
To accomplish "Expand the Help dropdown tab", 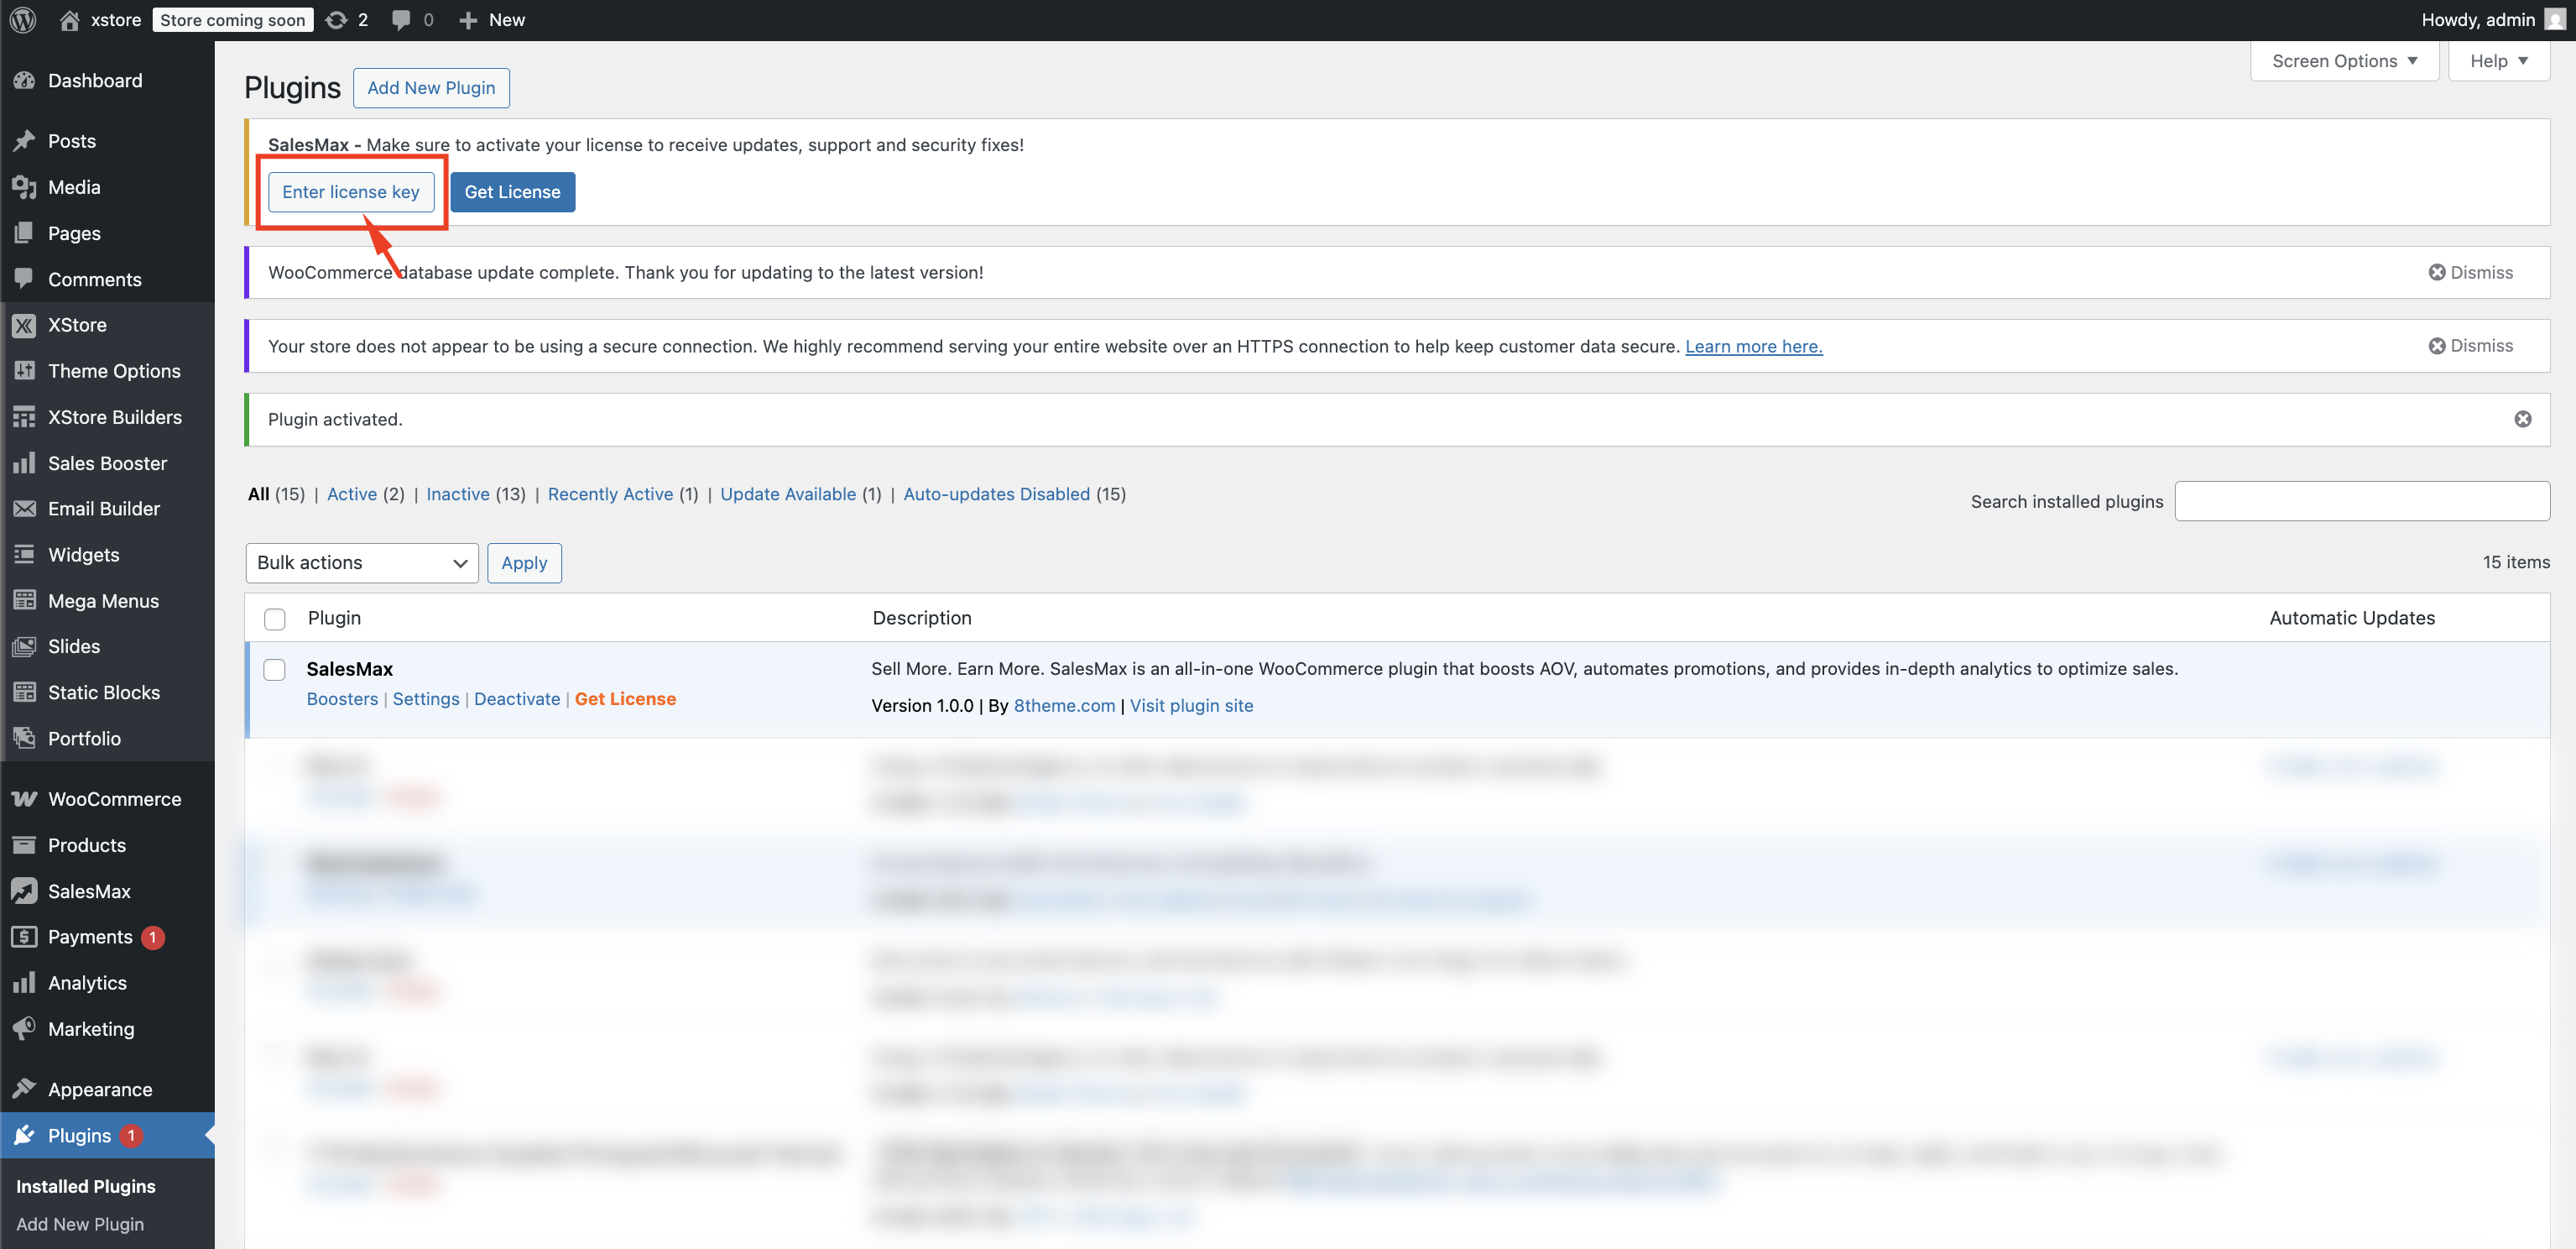I will 2497,61.
